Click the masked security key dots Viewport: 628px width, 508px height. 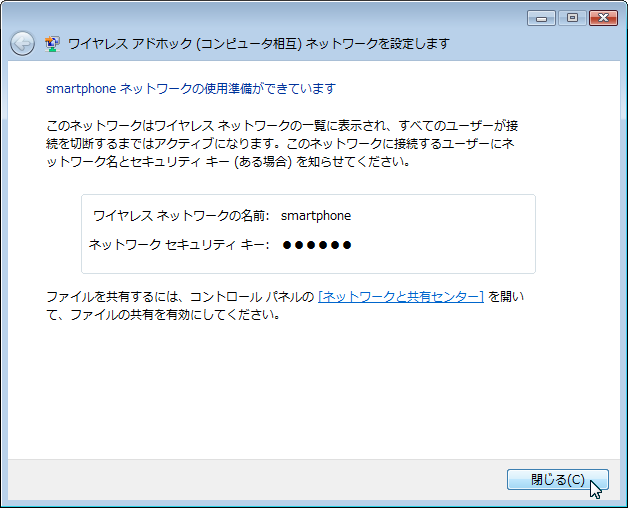coord(317,245)
